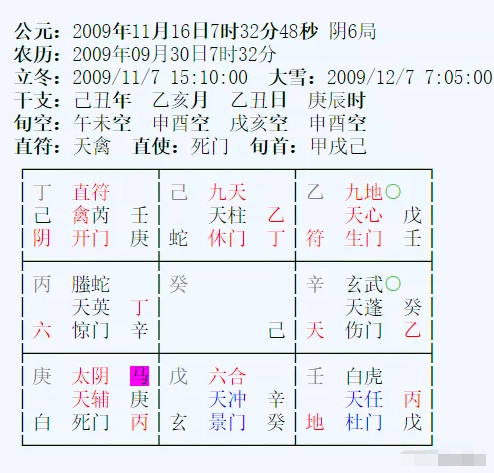Click the 开门 gate
Image resolution: width=494 pixels, height=473 pixels.
(91, 238)
